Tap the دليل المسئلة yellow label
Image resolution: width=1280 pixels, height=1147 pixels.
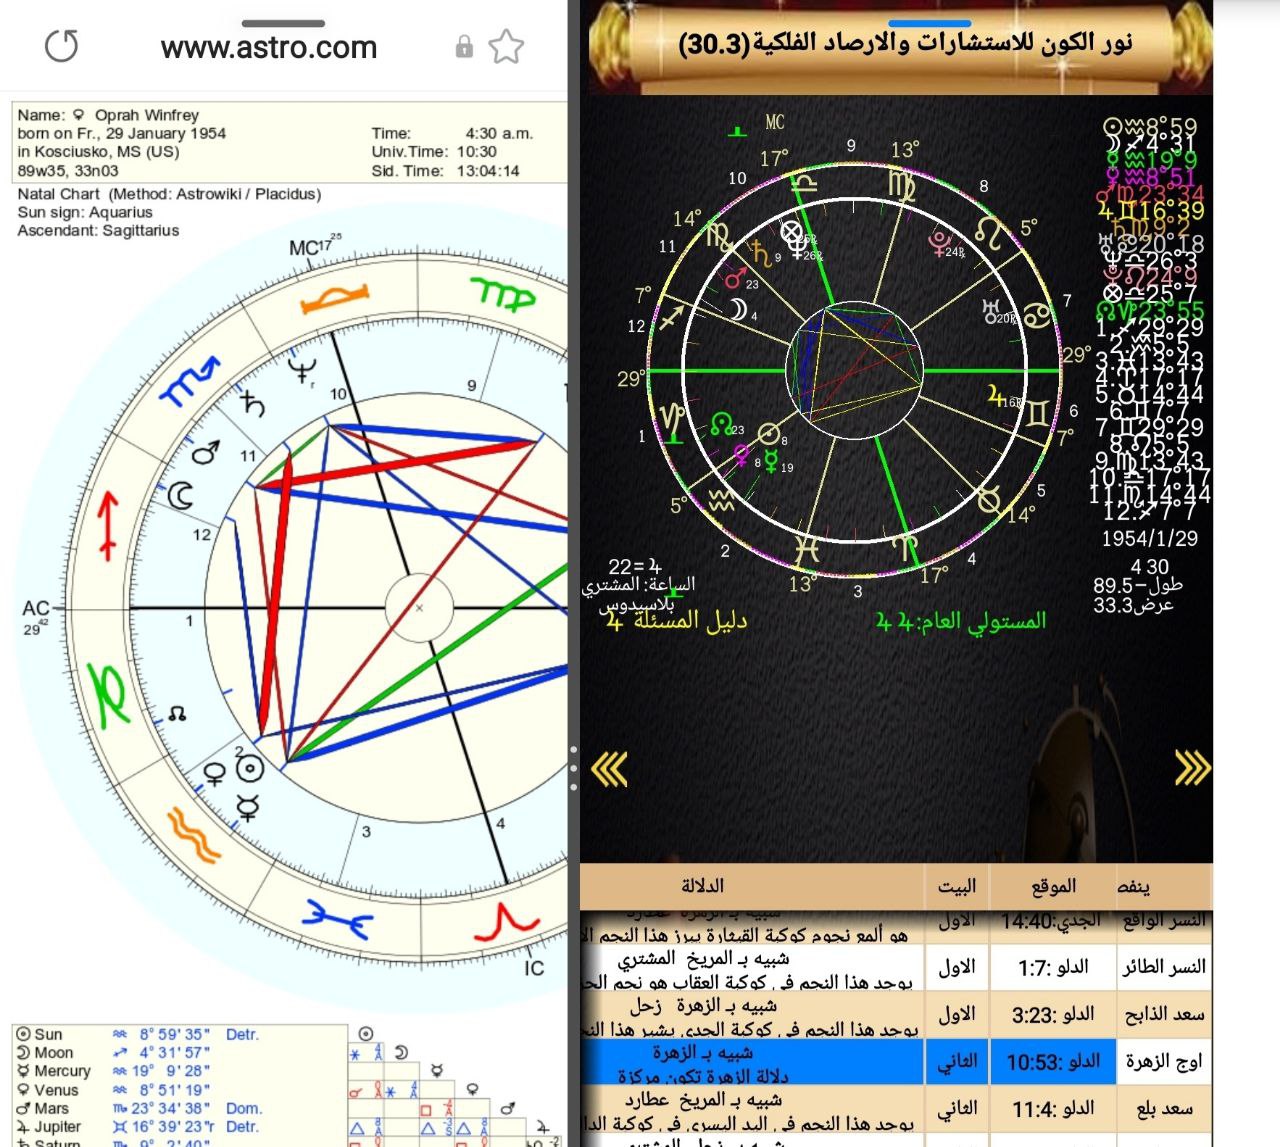click(x=676, y=621)
